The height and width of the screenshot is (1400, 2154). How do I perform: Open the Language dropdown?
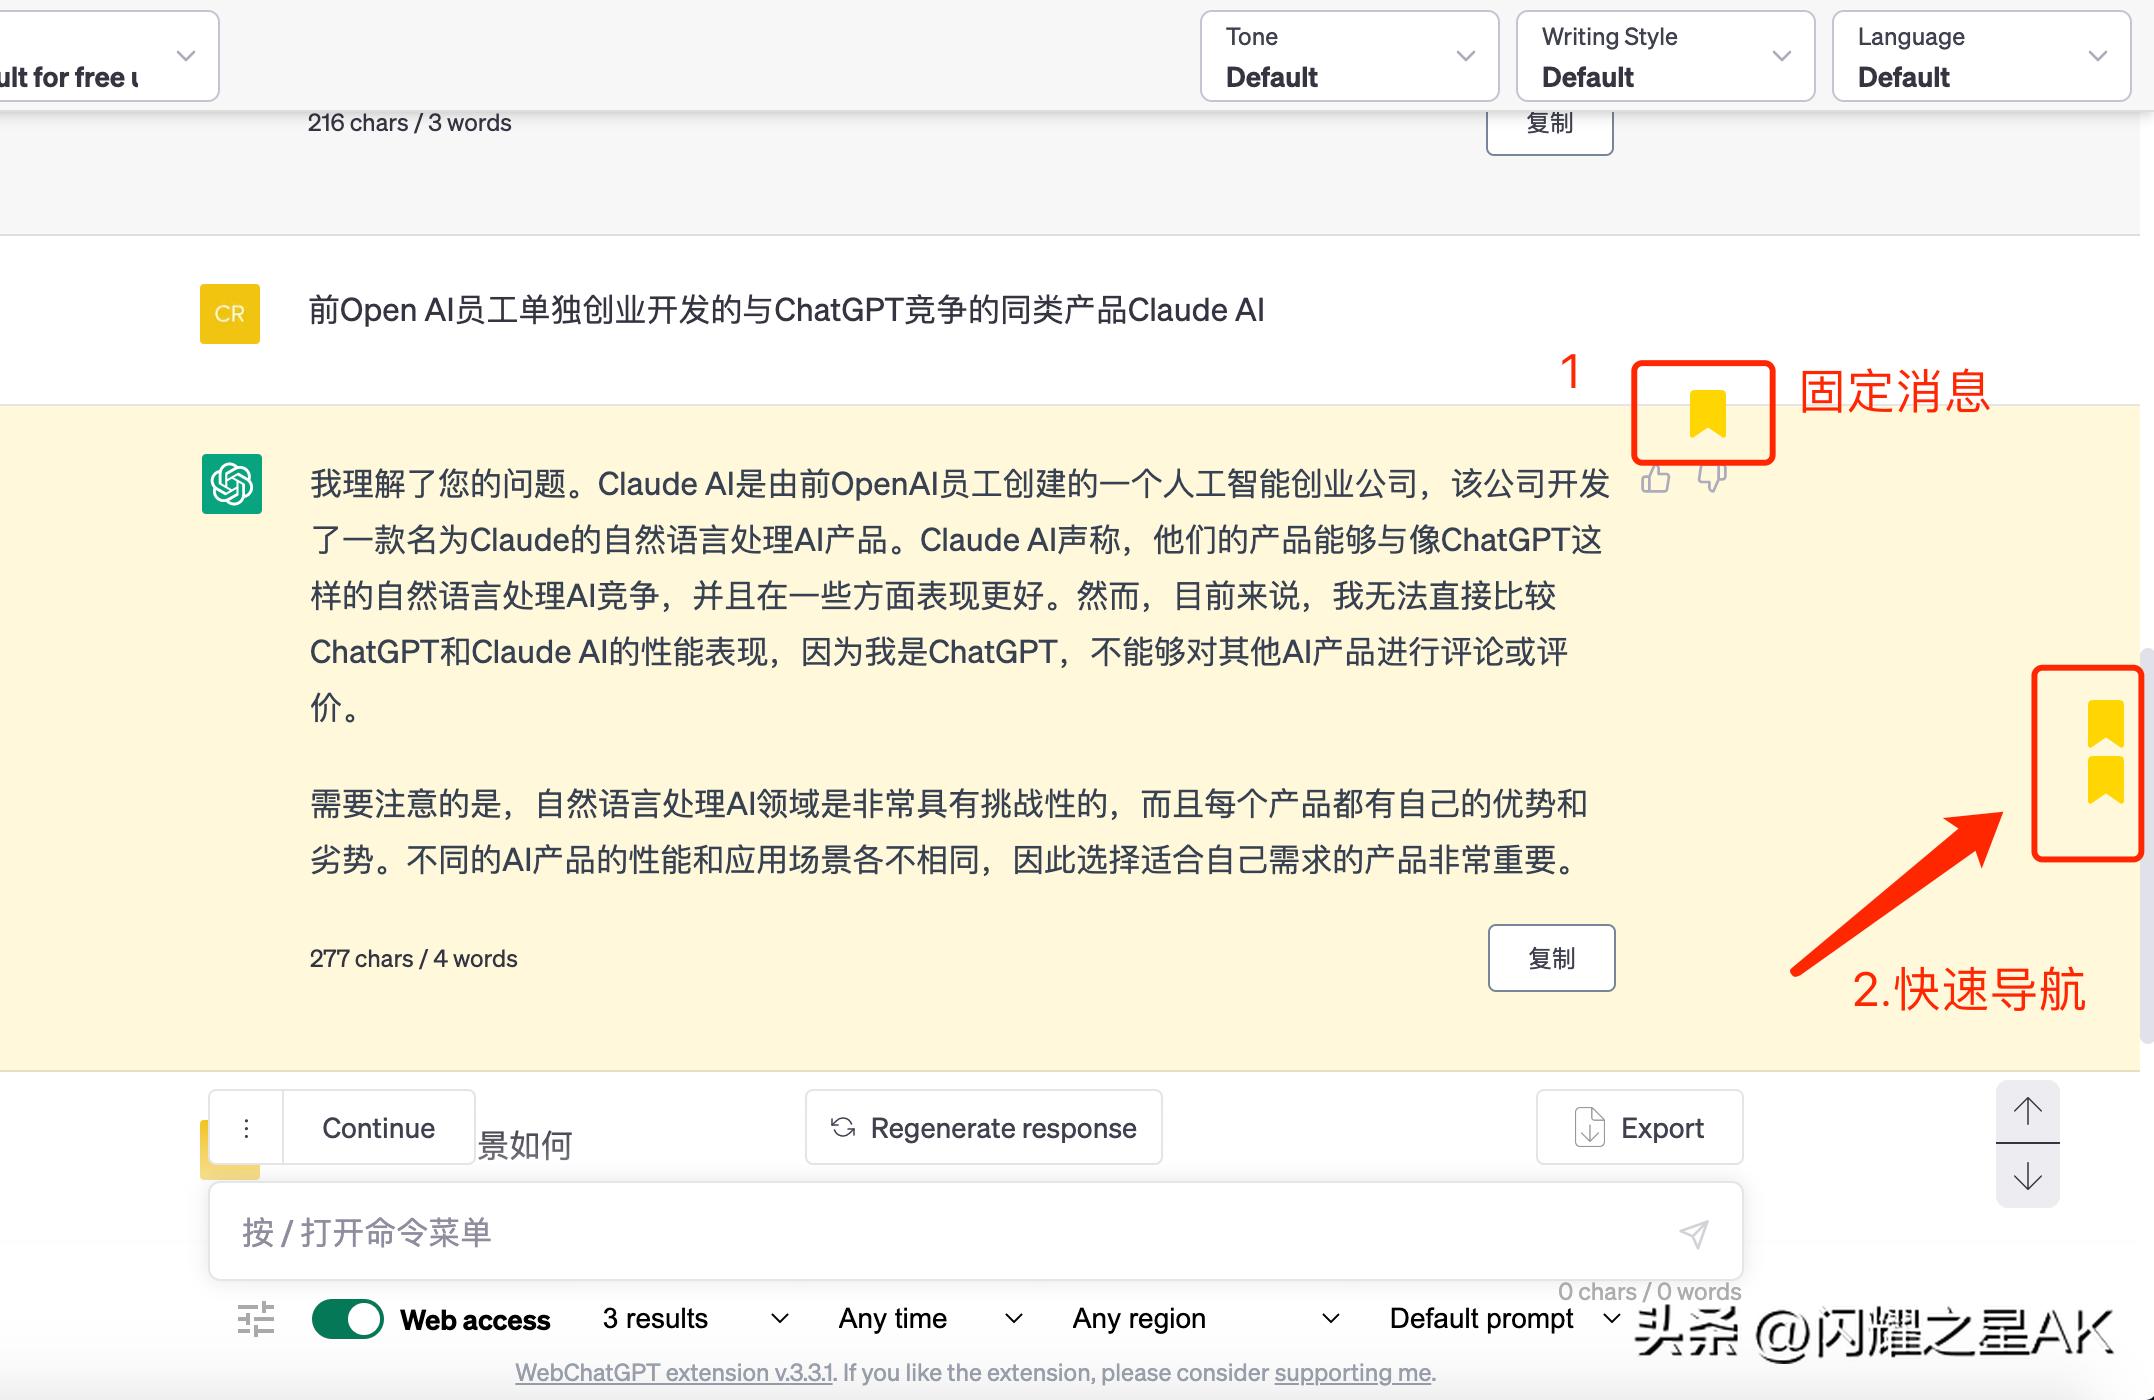pyautogui.click(x=1981, y=57)
